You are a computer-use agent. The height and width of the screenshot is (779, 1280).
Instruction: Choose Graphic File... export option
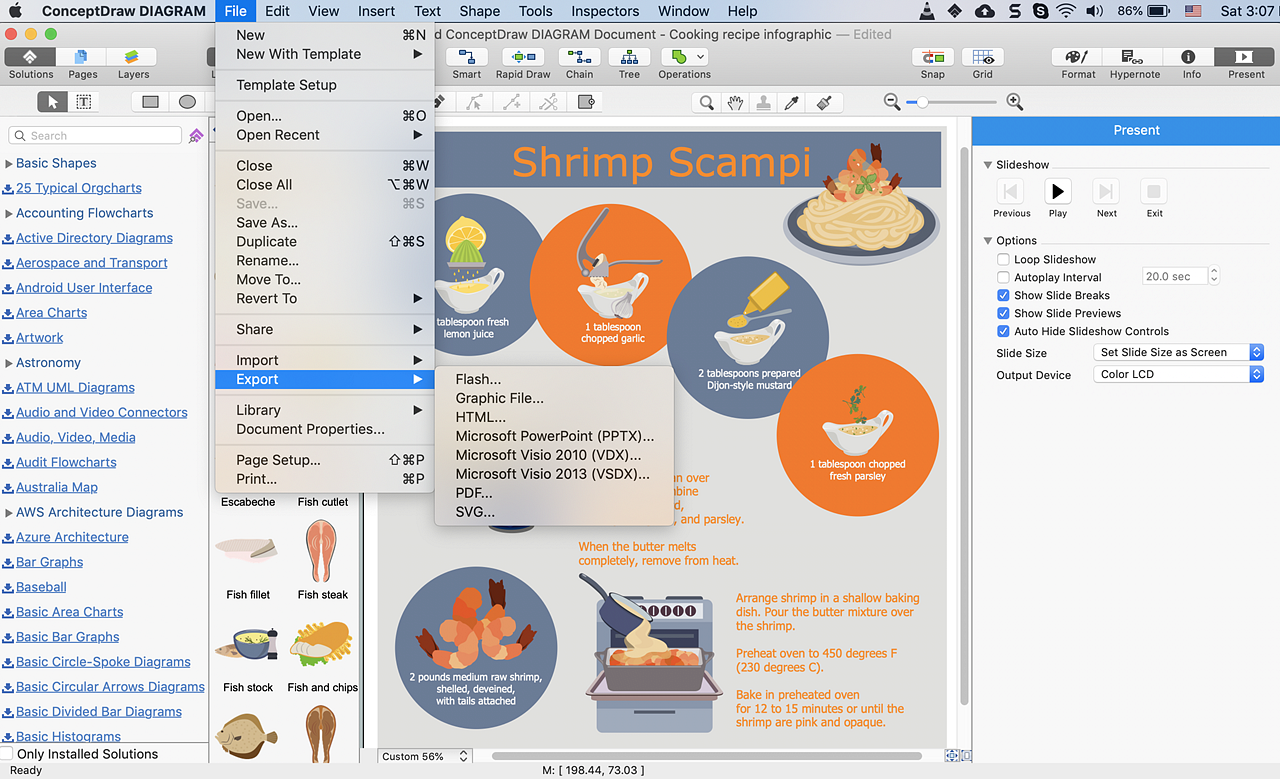pos(500,398)
